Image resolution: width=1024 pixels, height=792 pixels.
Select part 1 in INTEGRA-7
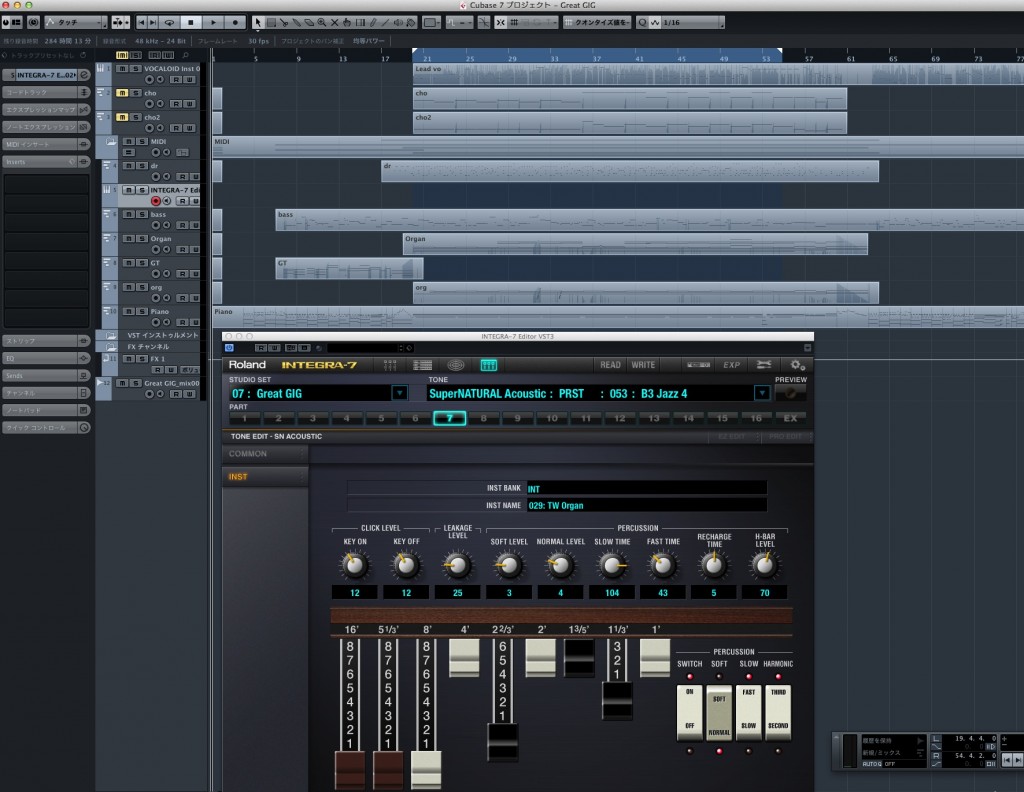point(245,418)
